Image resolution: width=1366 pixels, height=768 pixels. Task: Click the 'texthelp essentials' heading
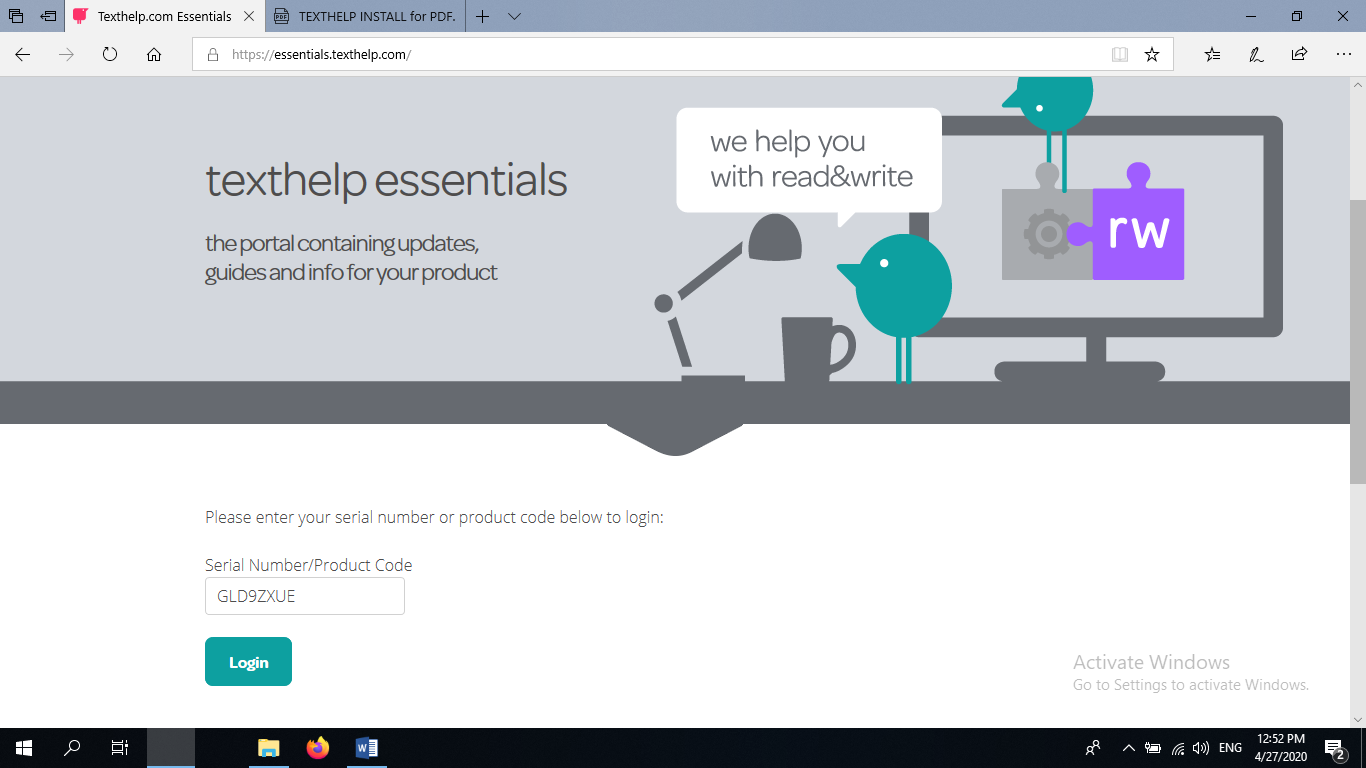(386, 181)
